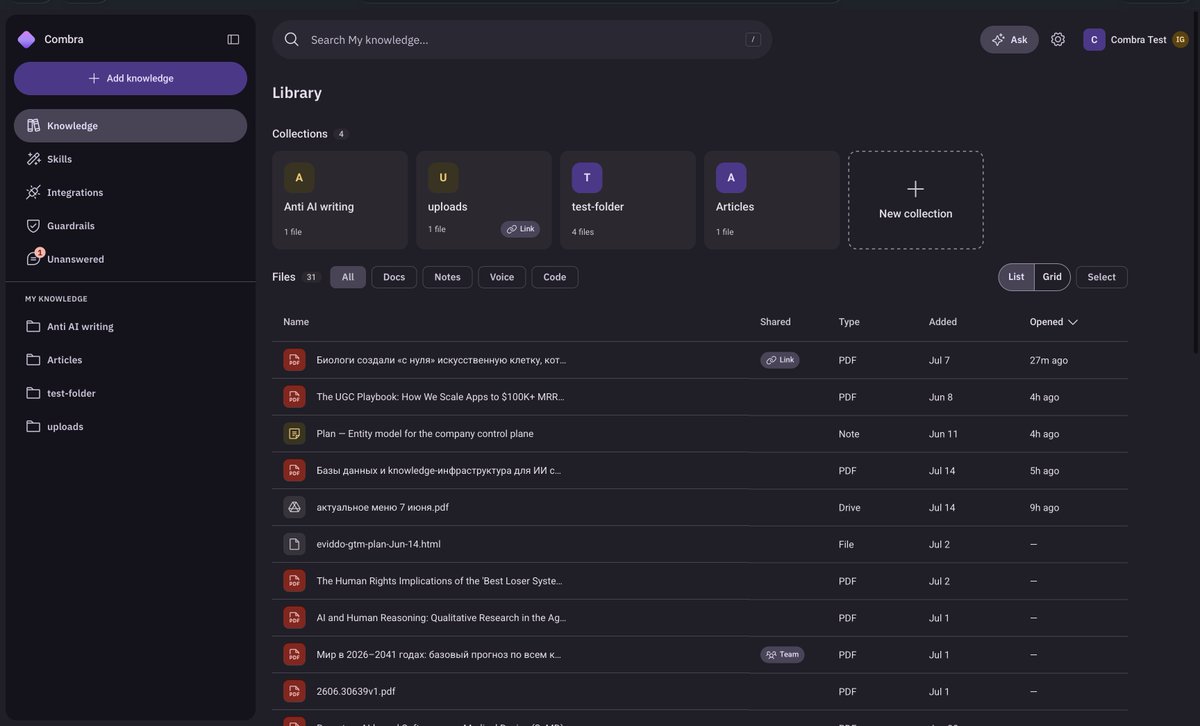Viewport: 1200px width, 726px height.
Task: Open Guardrails section in sidebar
Action: click(130, 226)
